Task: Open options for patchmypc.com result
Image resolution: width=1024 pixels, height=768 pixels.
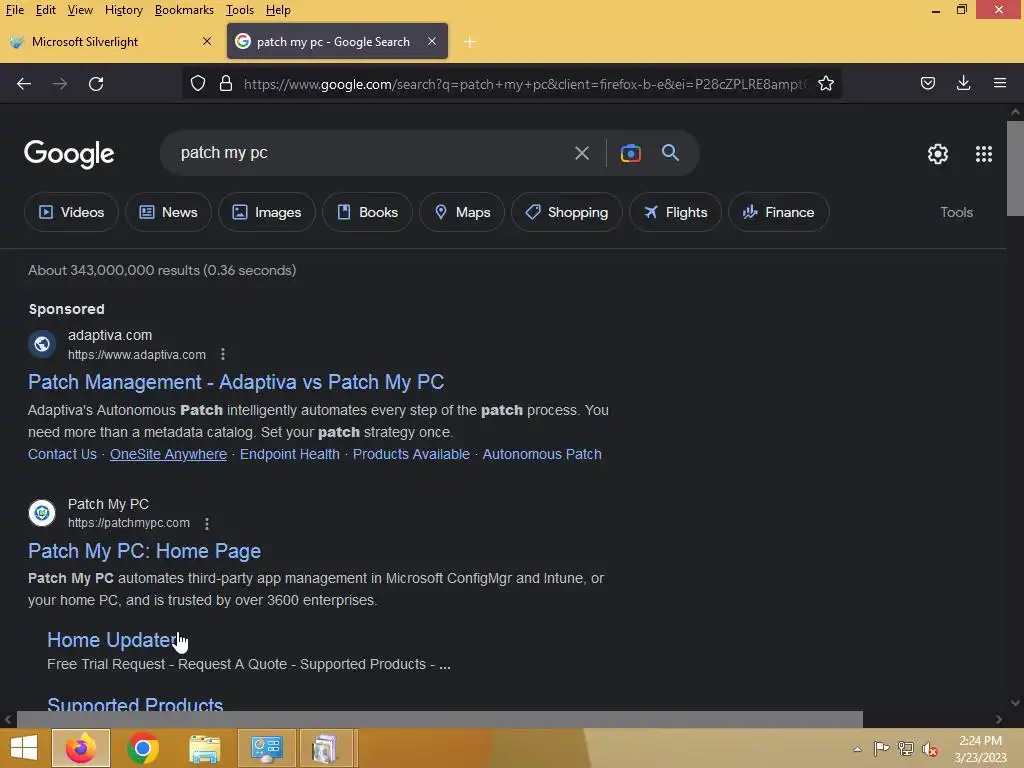Action: [207, 524]
